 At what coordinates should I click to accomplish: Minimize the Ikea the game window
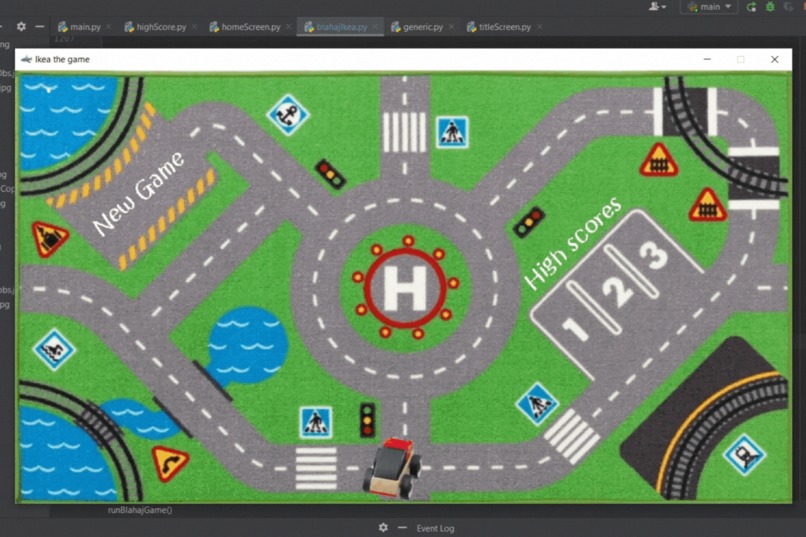coord(707,59)
